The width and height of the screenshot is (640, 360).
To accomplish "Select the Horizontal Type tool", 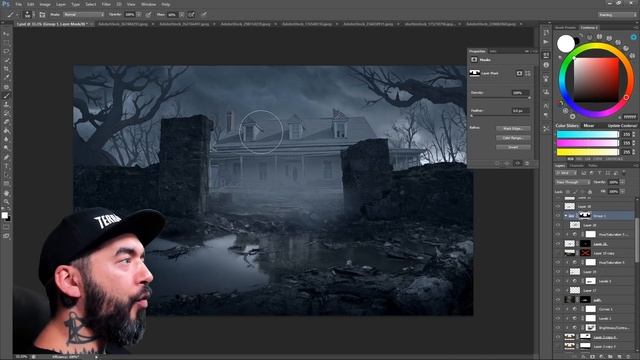I will click(x=6, y=166).
